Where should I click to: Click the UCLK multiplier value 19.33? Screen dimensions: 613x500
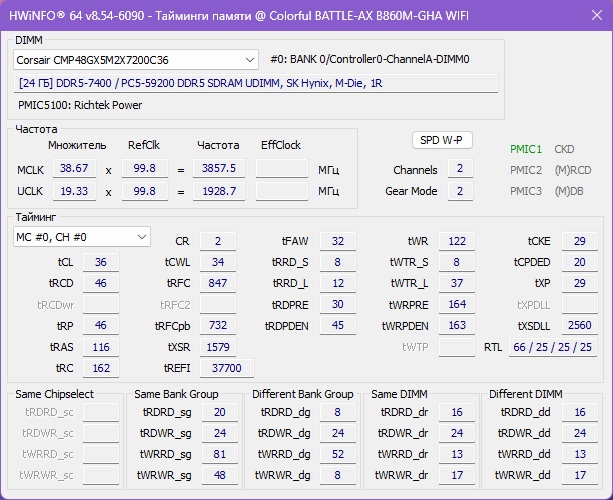[x=74, y=191]
